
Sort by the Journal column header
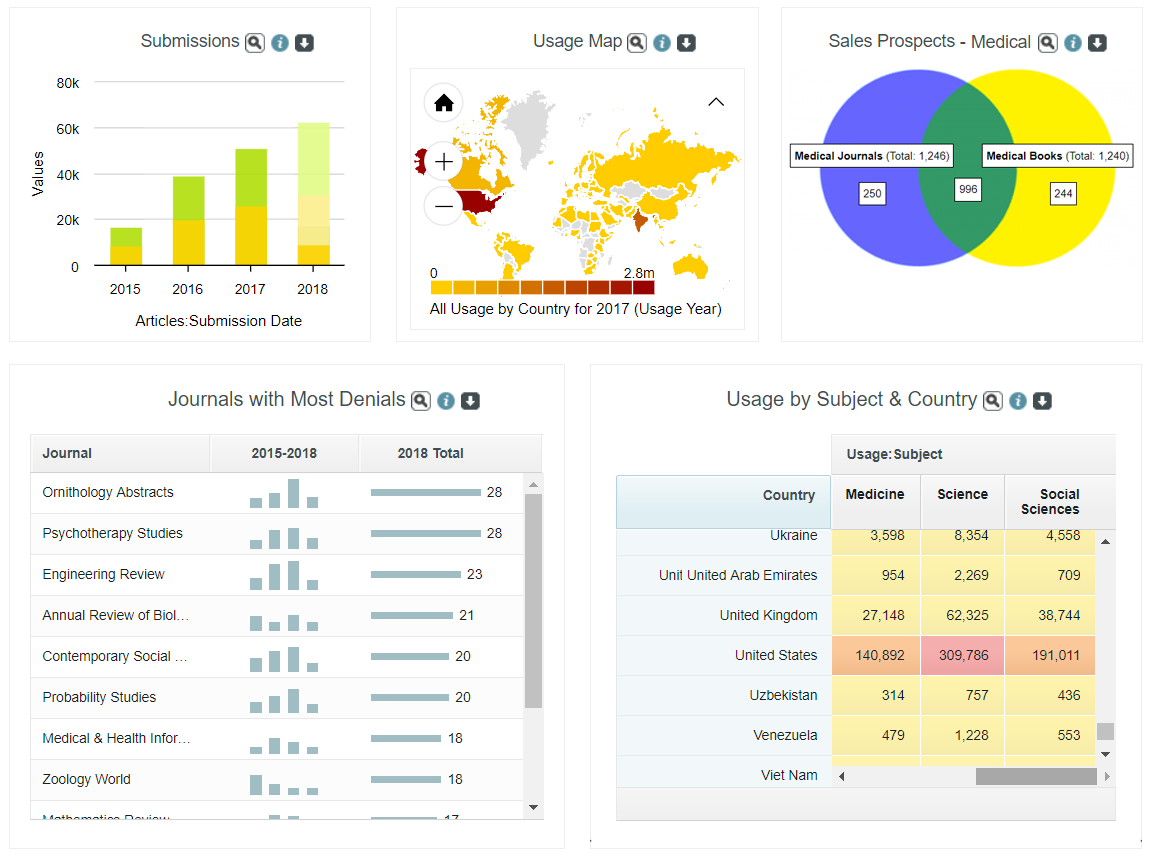[x=67, y=453]
